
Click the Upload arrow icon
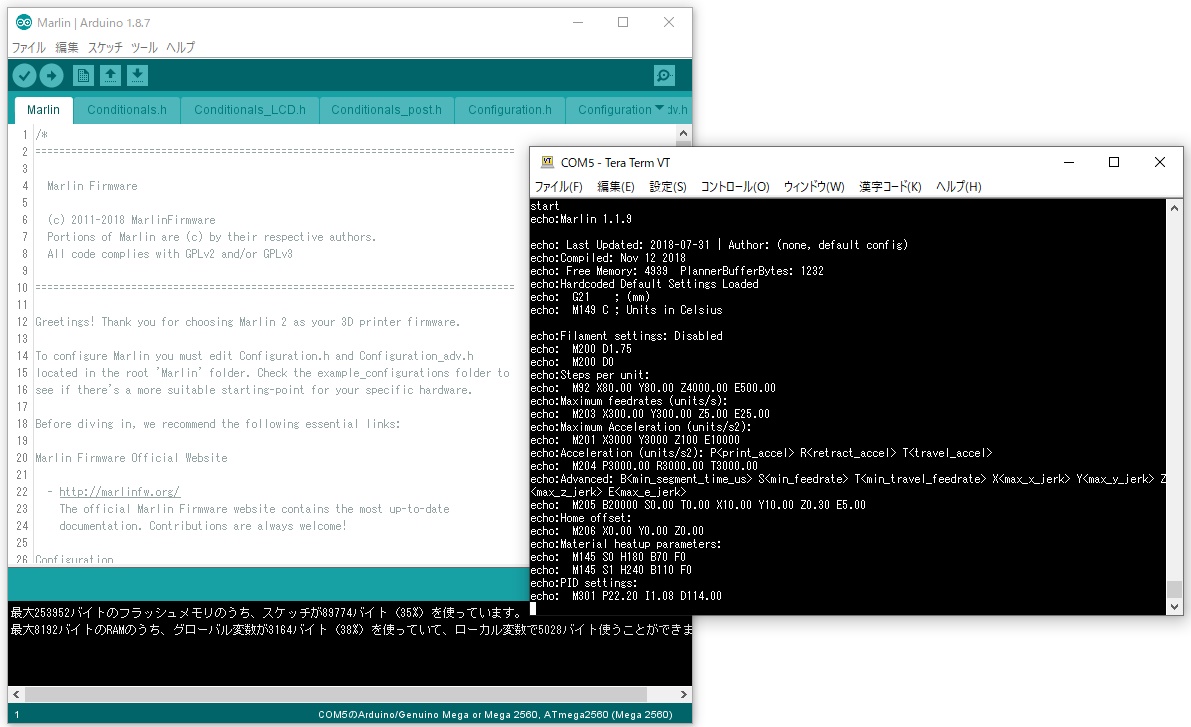pos(51,75)
